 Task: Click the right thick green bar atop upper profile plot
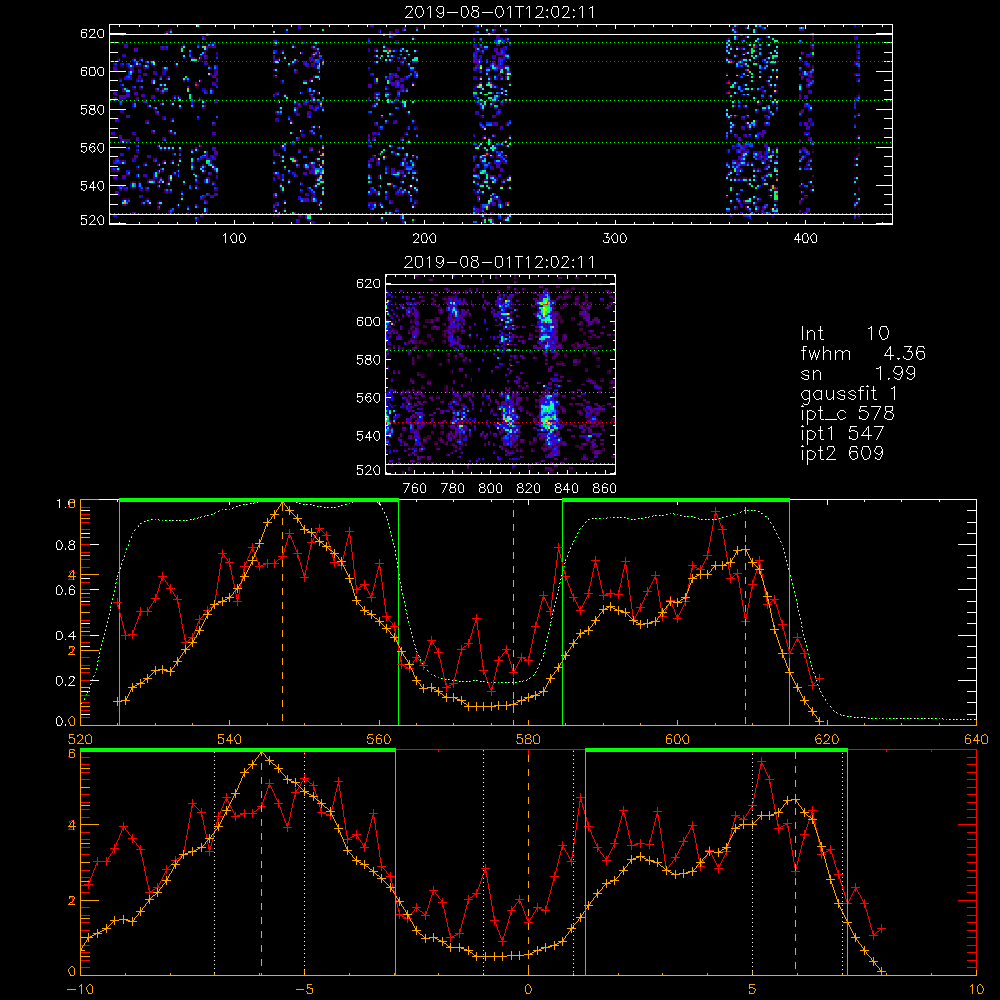pos(676,501)
